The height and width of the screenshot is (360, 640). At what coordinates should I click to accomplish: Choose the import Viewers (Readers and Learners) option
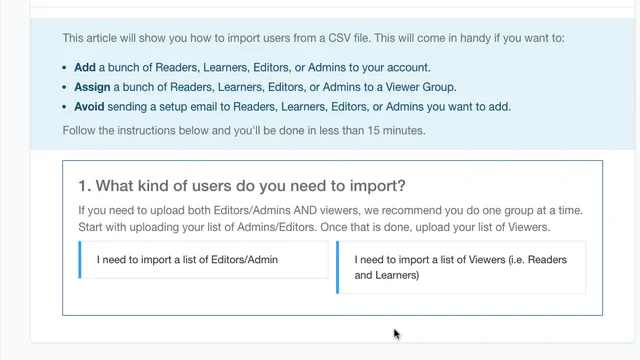461,267
